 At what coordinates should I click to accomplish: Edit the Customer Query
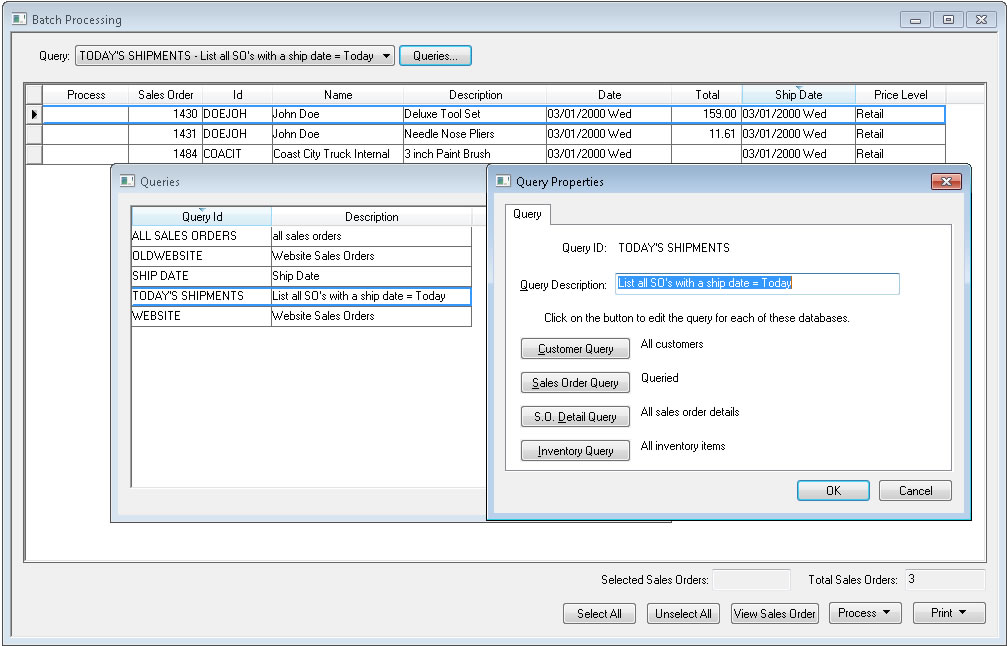(574, 348)
